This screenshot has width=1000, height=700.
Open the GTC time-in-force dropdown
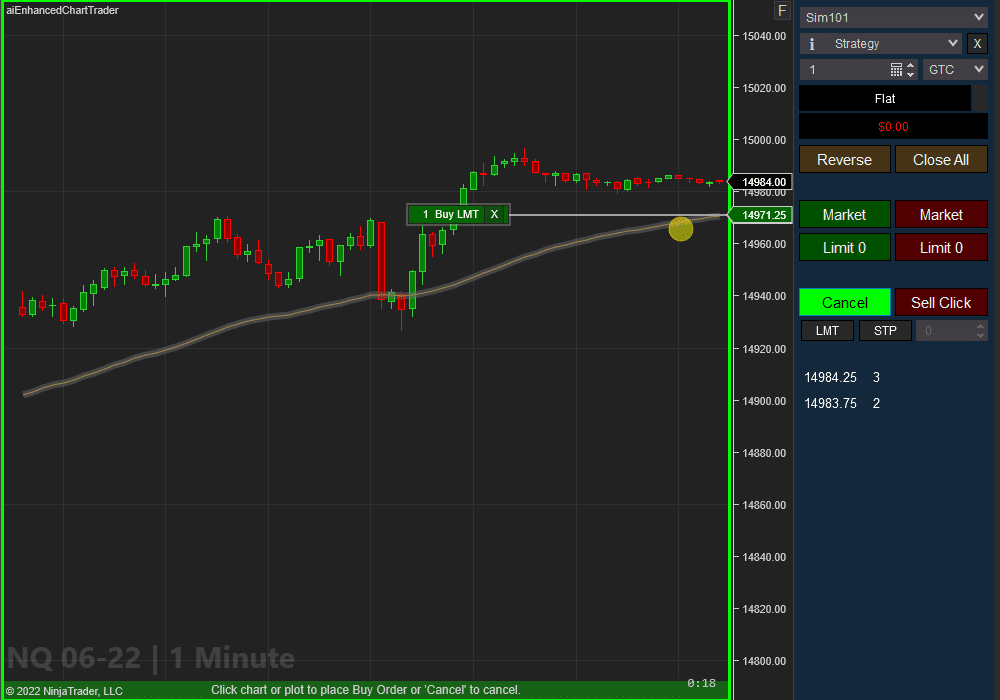[x=954, y=69]
